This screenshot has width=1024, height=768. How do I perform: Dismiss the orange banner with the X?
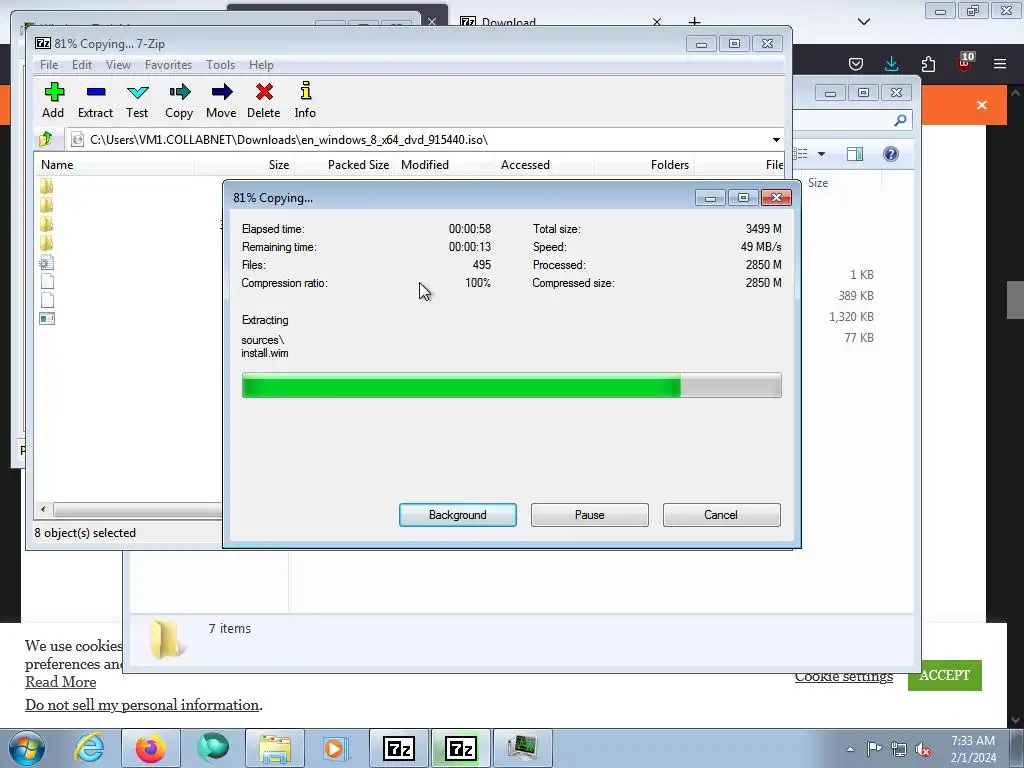point(982,105)
